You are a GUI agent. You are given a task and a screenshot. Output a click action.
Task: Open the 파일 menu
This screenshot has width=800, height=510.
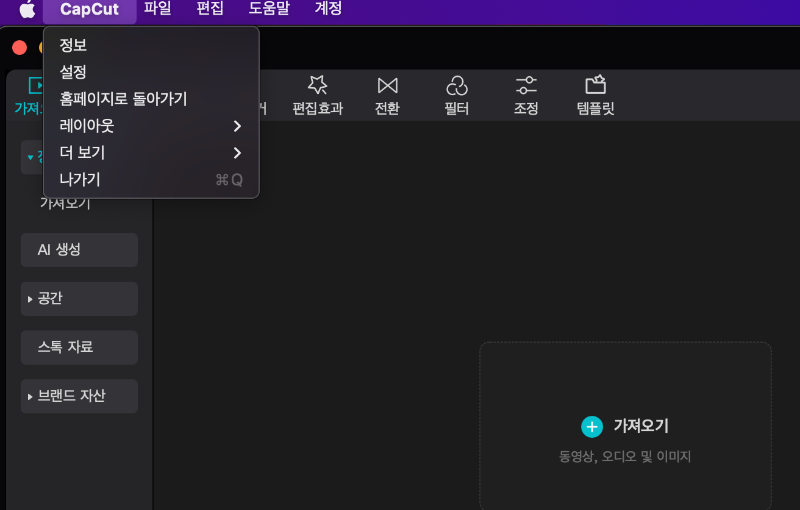[x=158, y=9]
